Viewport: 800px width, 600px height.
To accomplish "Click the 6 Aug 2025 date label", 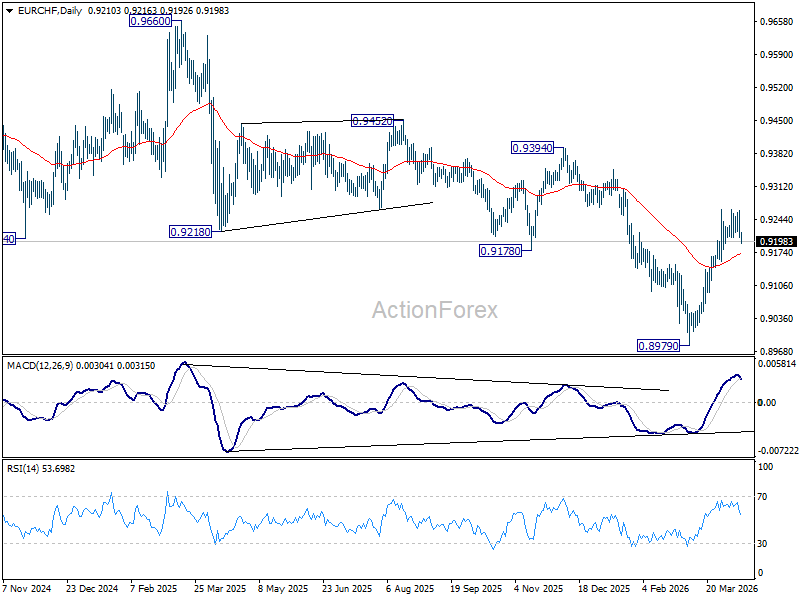I will 410,589.
